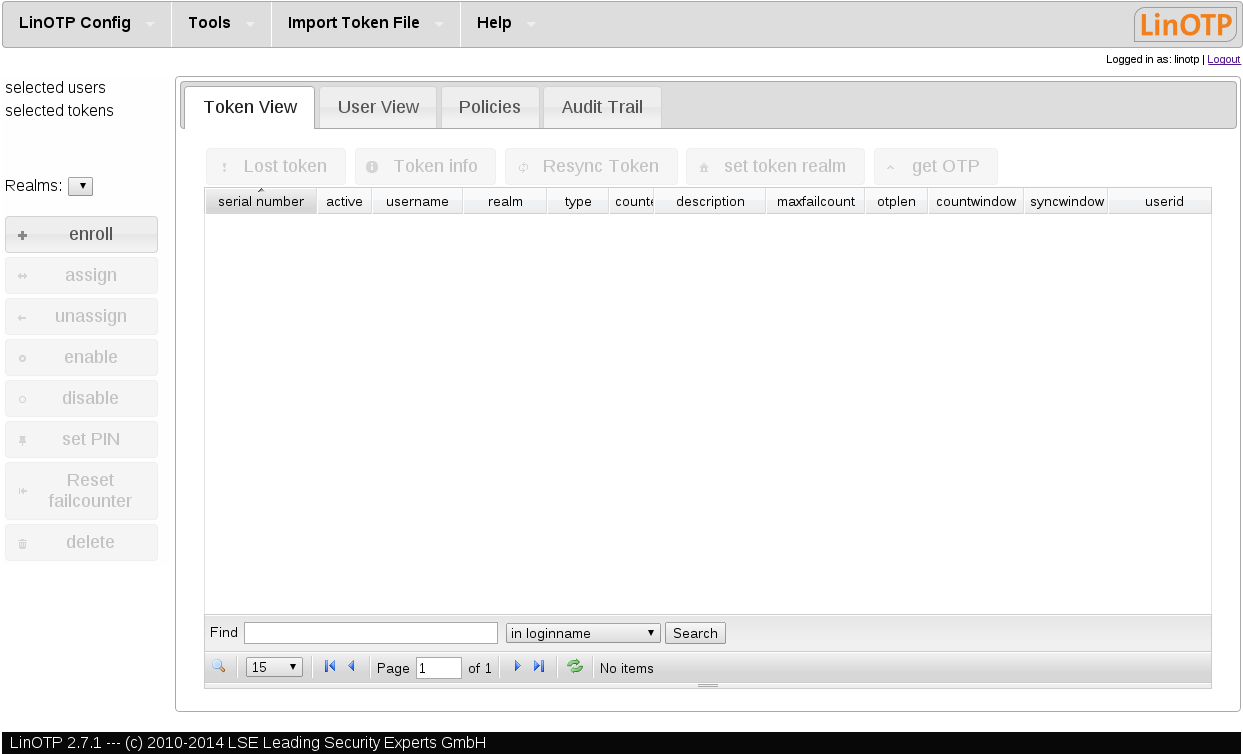This screenshot has height=754, width=1243.
Task: Click the table resize grip handle
Action: (x=708, y=686)
